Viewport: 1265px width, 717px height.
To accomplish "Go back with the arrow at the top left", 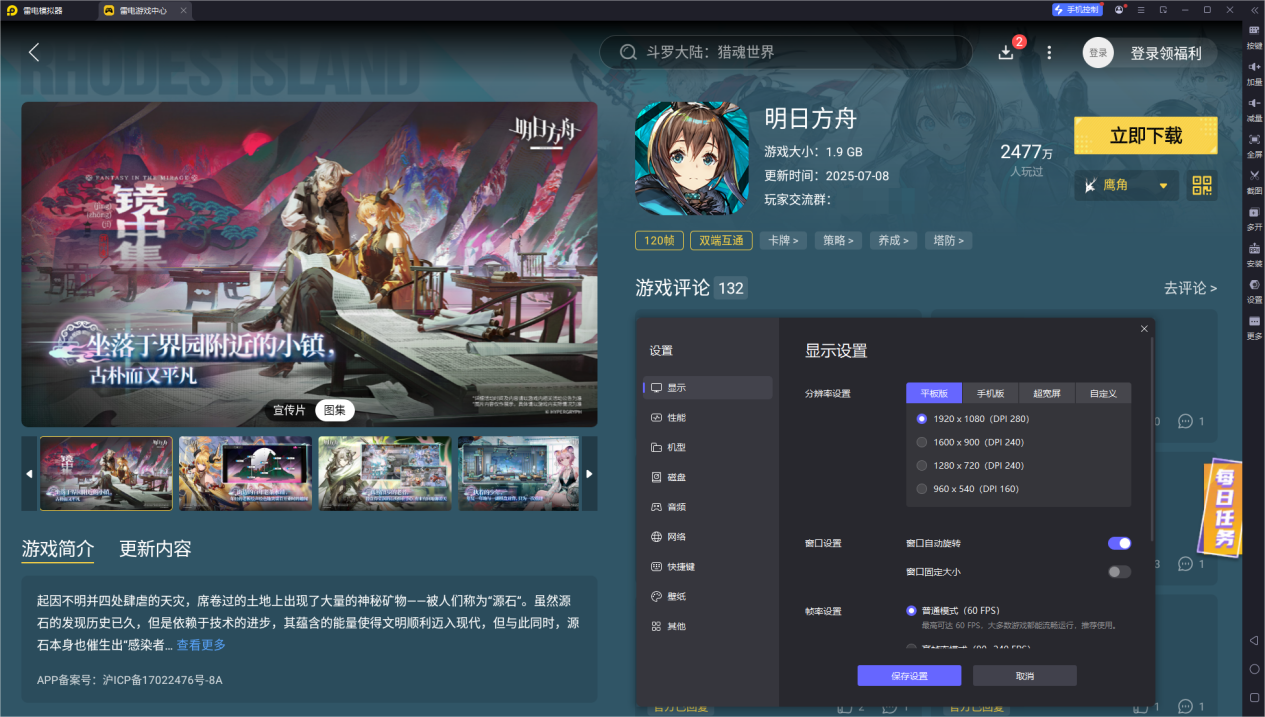I will (x=34, y=52).
